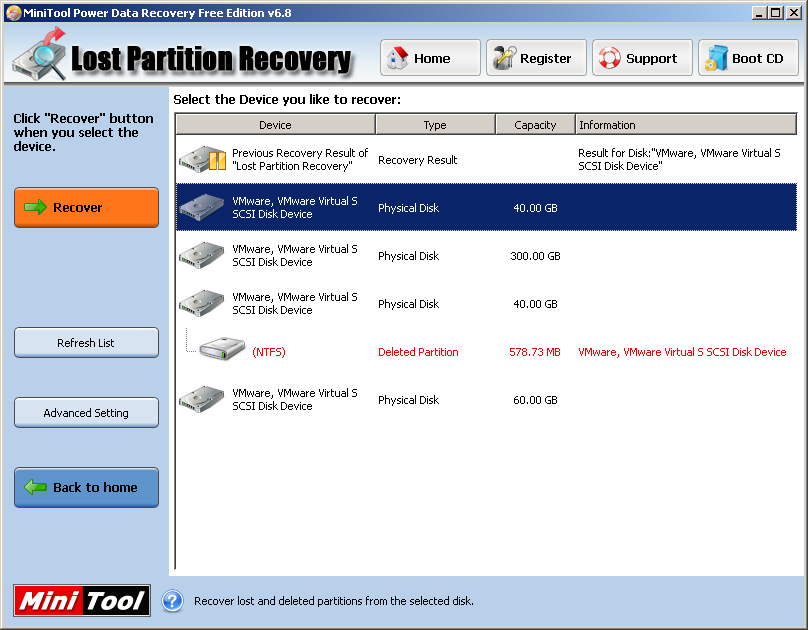The height and width of the screenshot is (630, 808).
Task: Click the '60.00 GB' capacity value
Action: coord(535,400)
